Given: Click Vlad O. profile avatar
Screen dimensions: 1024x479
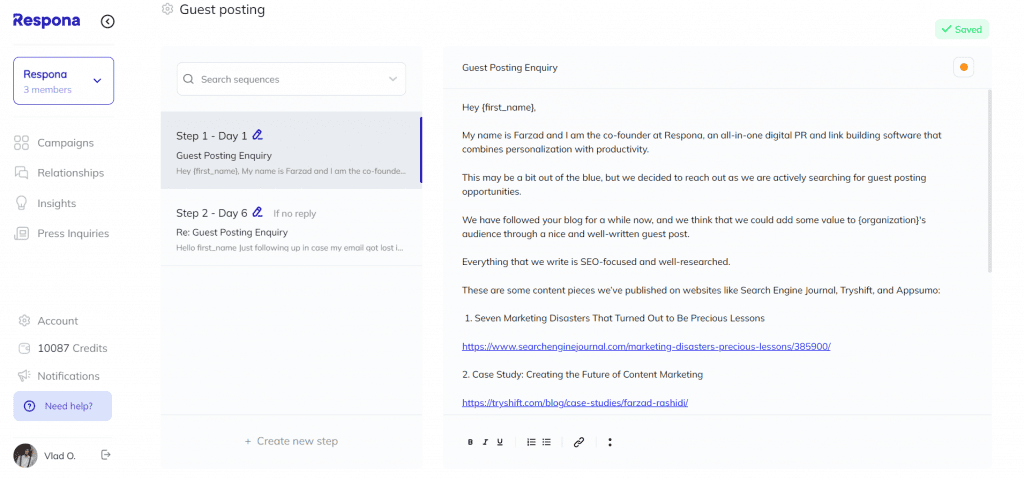Looking at the screenshot, I should coord(25,455).
